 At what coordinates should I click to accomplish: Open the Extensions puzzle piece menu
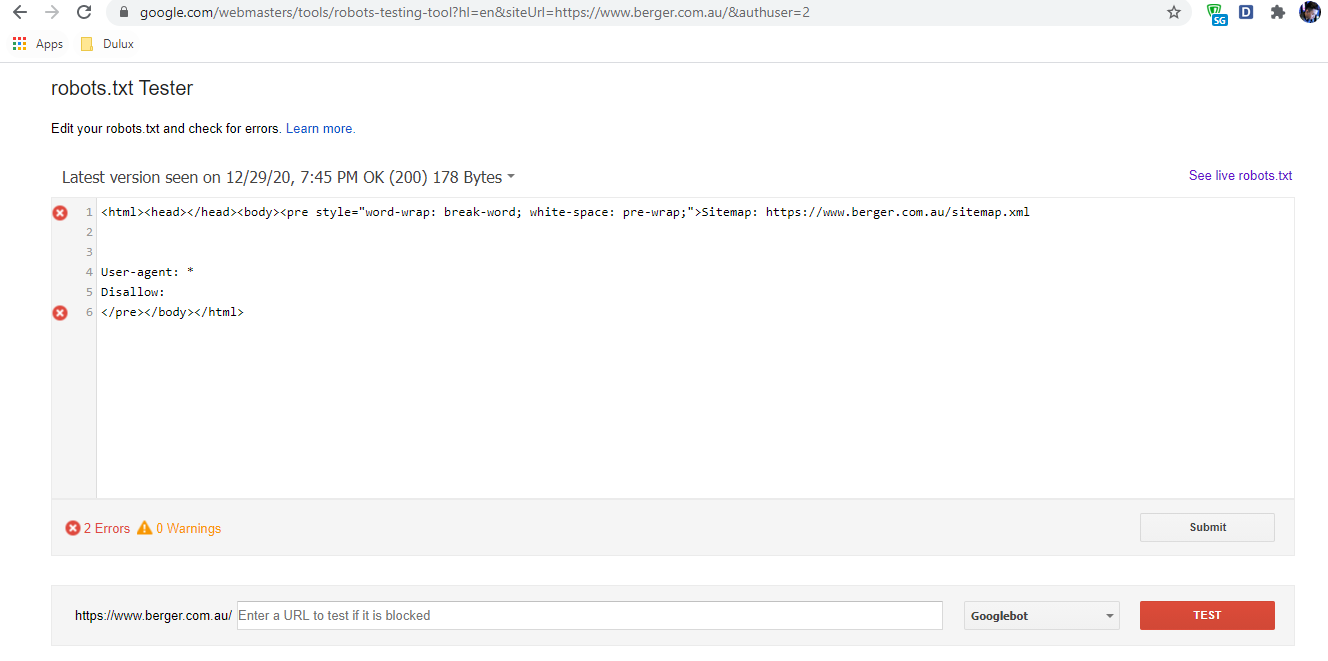1277,13
